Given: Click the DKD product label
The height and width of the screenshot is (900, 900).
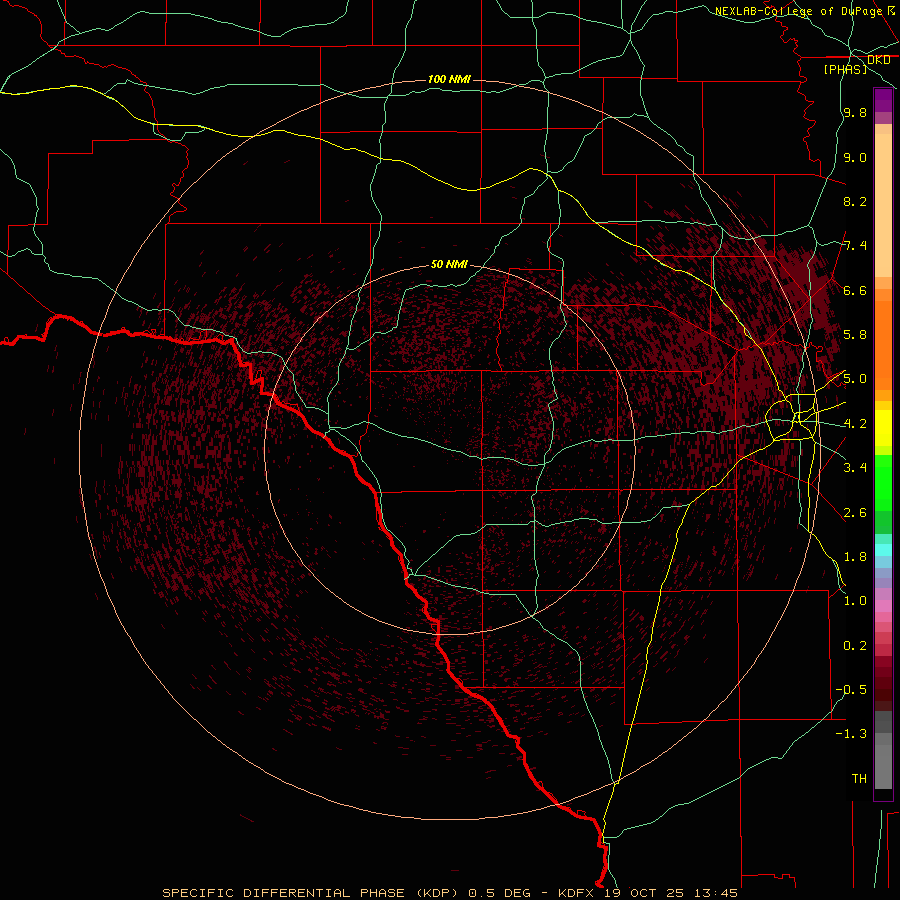Looking at the screenshot, I should [878, 60].
